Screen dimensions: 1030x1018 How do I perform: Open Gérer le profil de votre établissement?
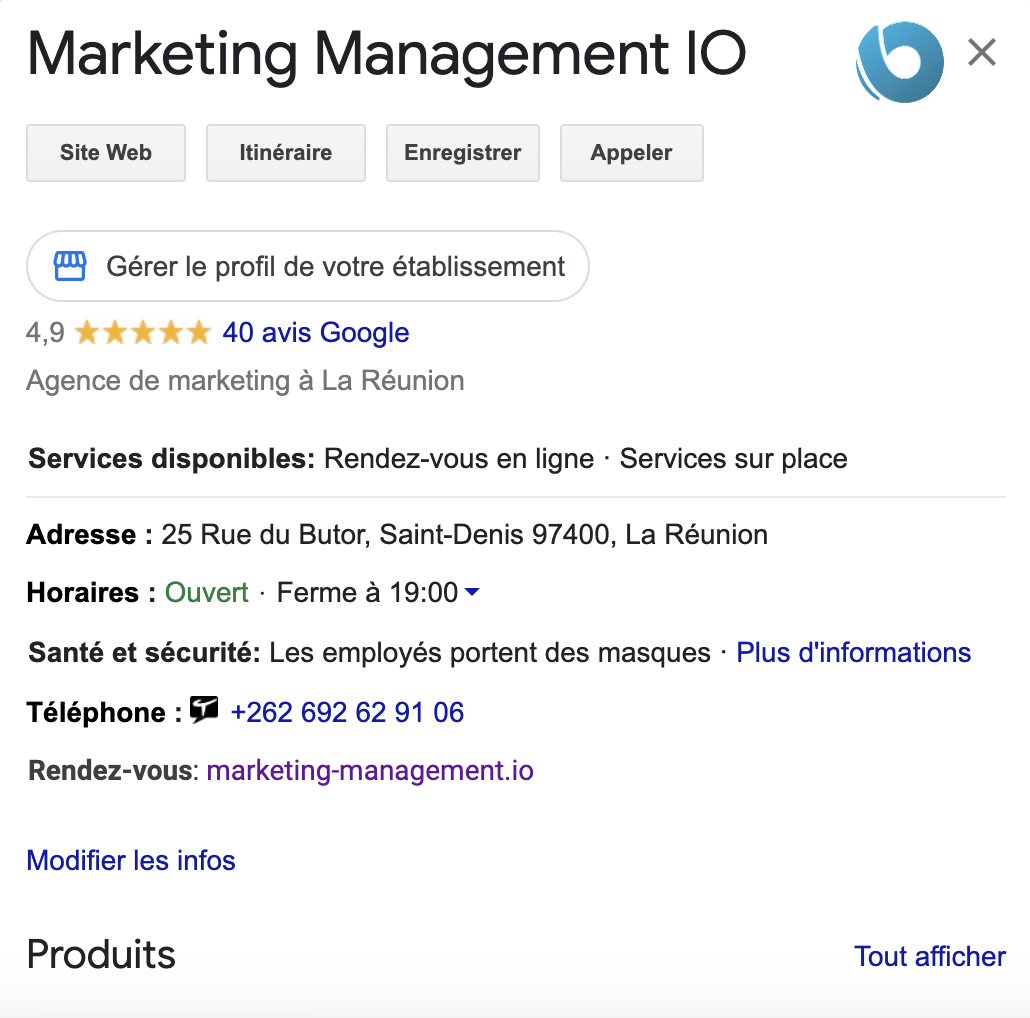pyautogui.click(x=307, y=266)
